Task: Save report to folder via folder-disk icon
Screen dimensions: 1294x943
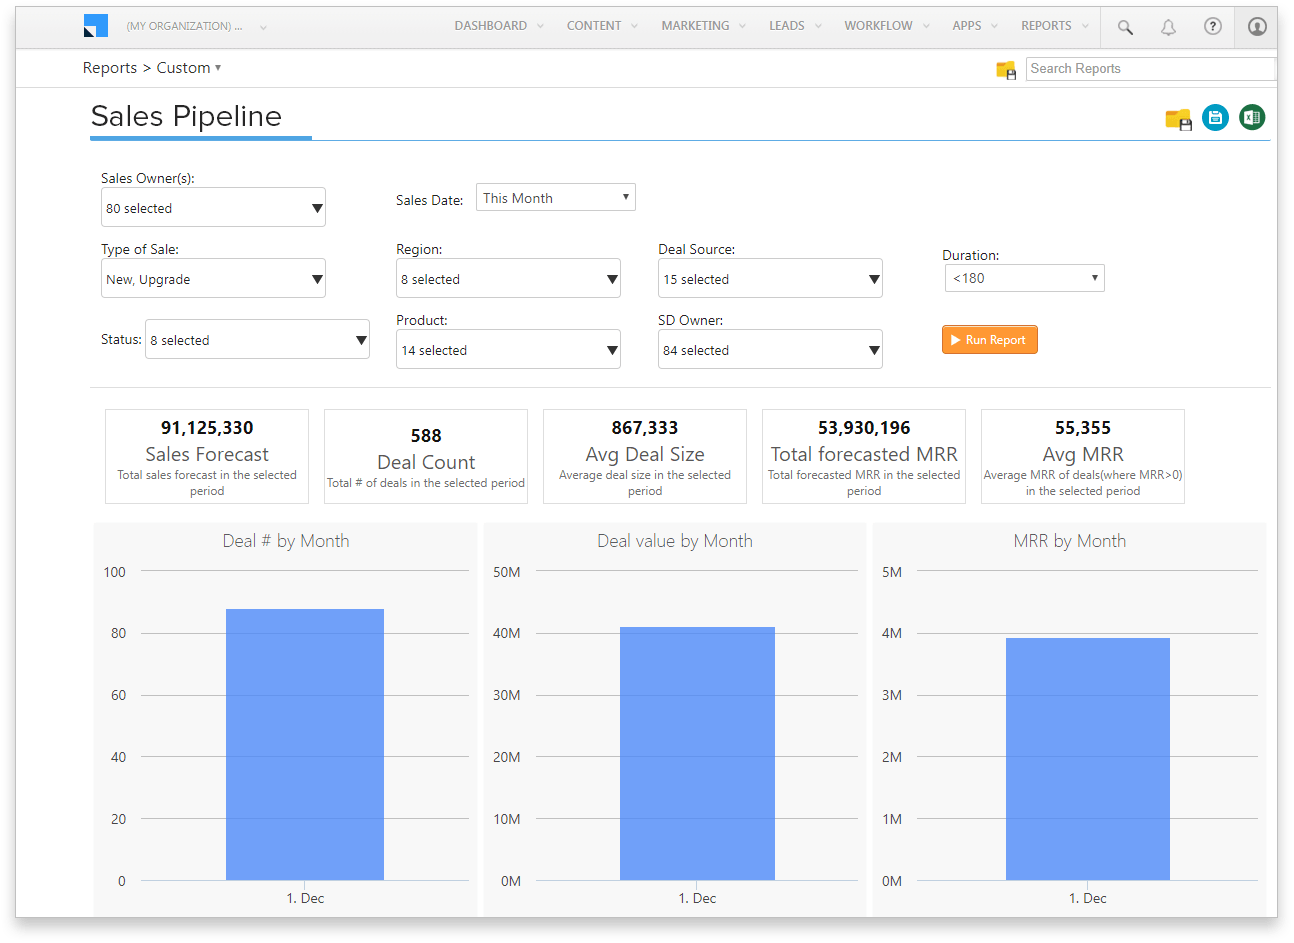Action: (x=1178, y=117)
